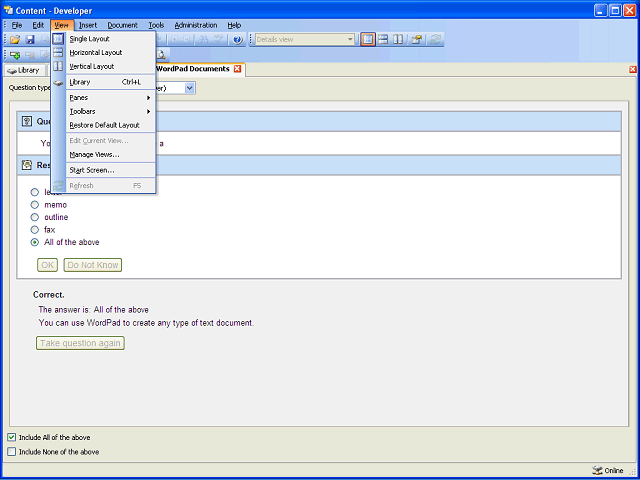Select the memo radio button
This screenshot has height=480, width=640.
(35, 204)
